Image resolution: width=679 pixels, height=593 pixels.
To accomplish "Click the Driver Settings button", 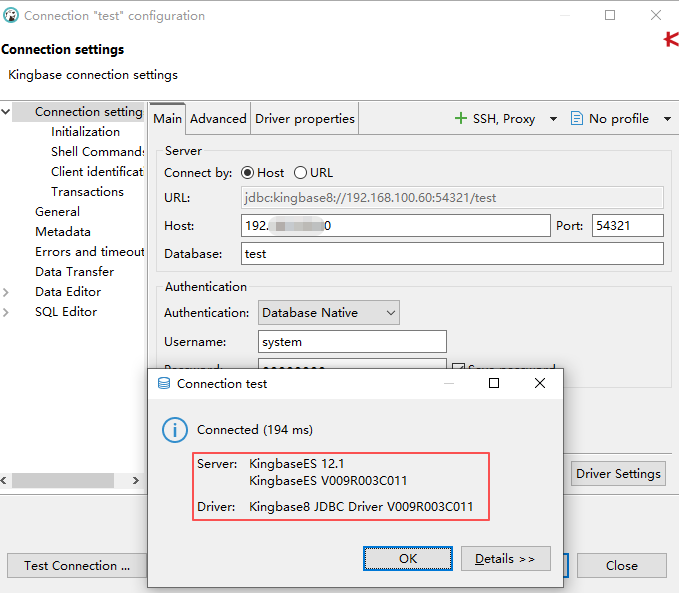I will [x=618, y=473].
